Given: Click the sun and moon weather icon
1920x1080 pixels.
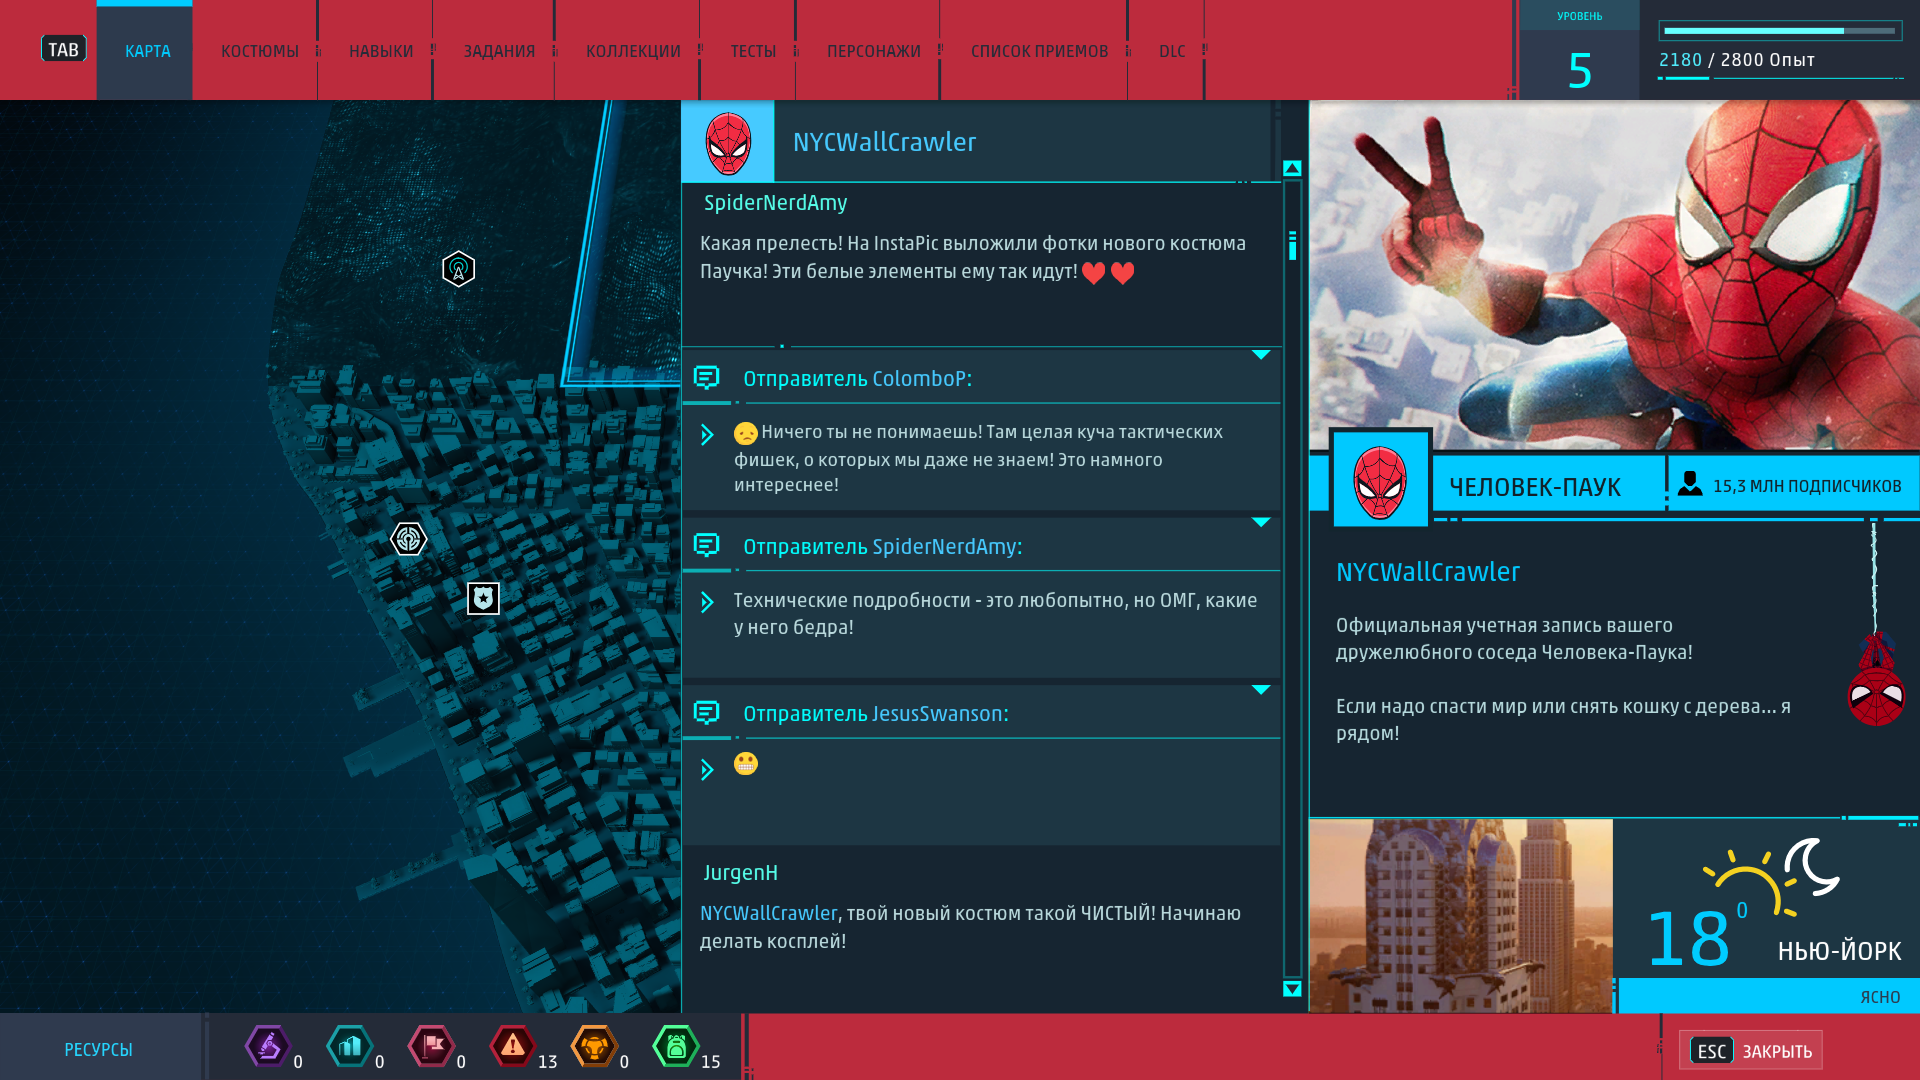Looking at the screenshot, I should [1773, 875].
